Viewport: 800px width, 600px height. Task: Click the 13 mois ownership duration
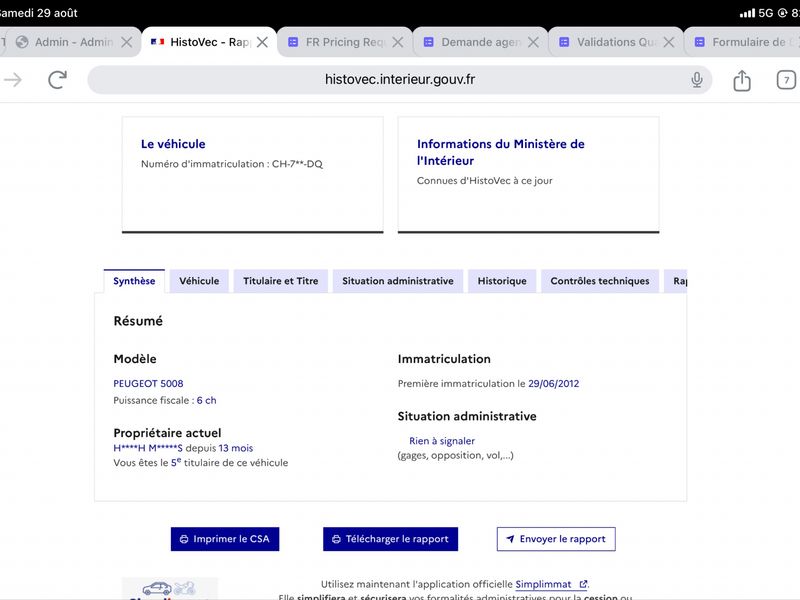[x=236, y=448]
